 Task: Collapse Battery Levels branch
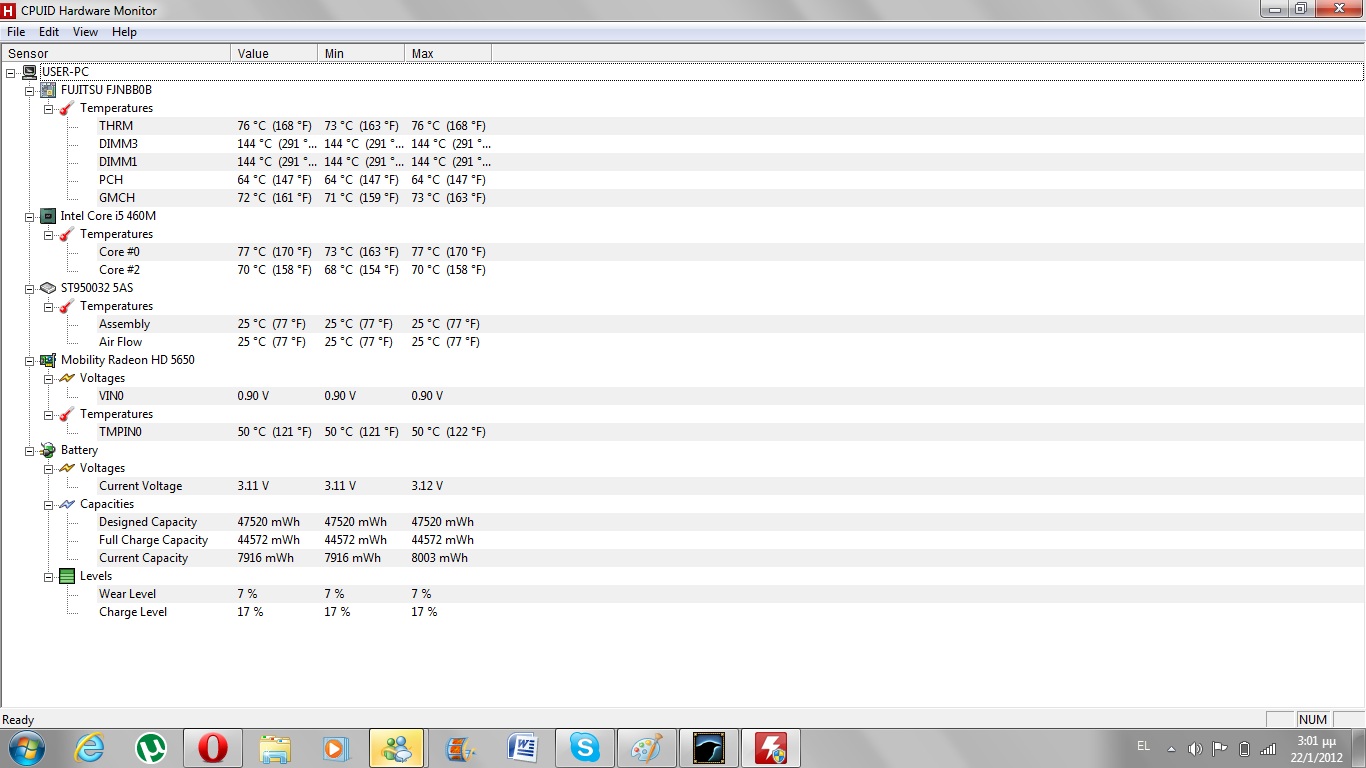point(48,576)
